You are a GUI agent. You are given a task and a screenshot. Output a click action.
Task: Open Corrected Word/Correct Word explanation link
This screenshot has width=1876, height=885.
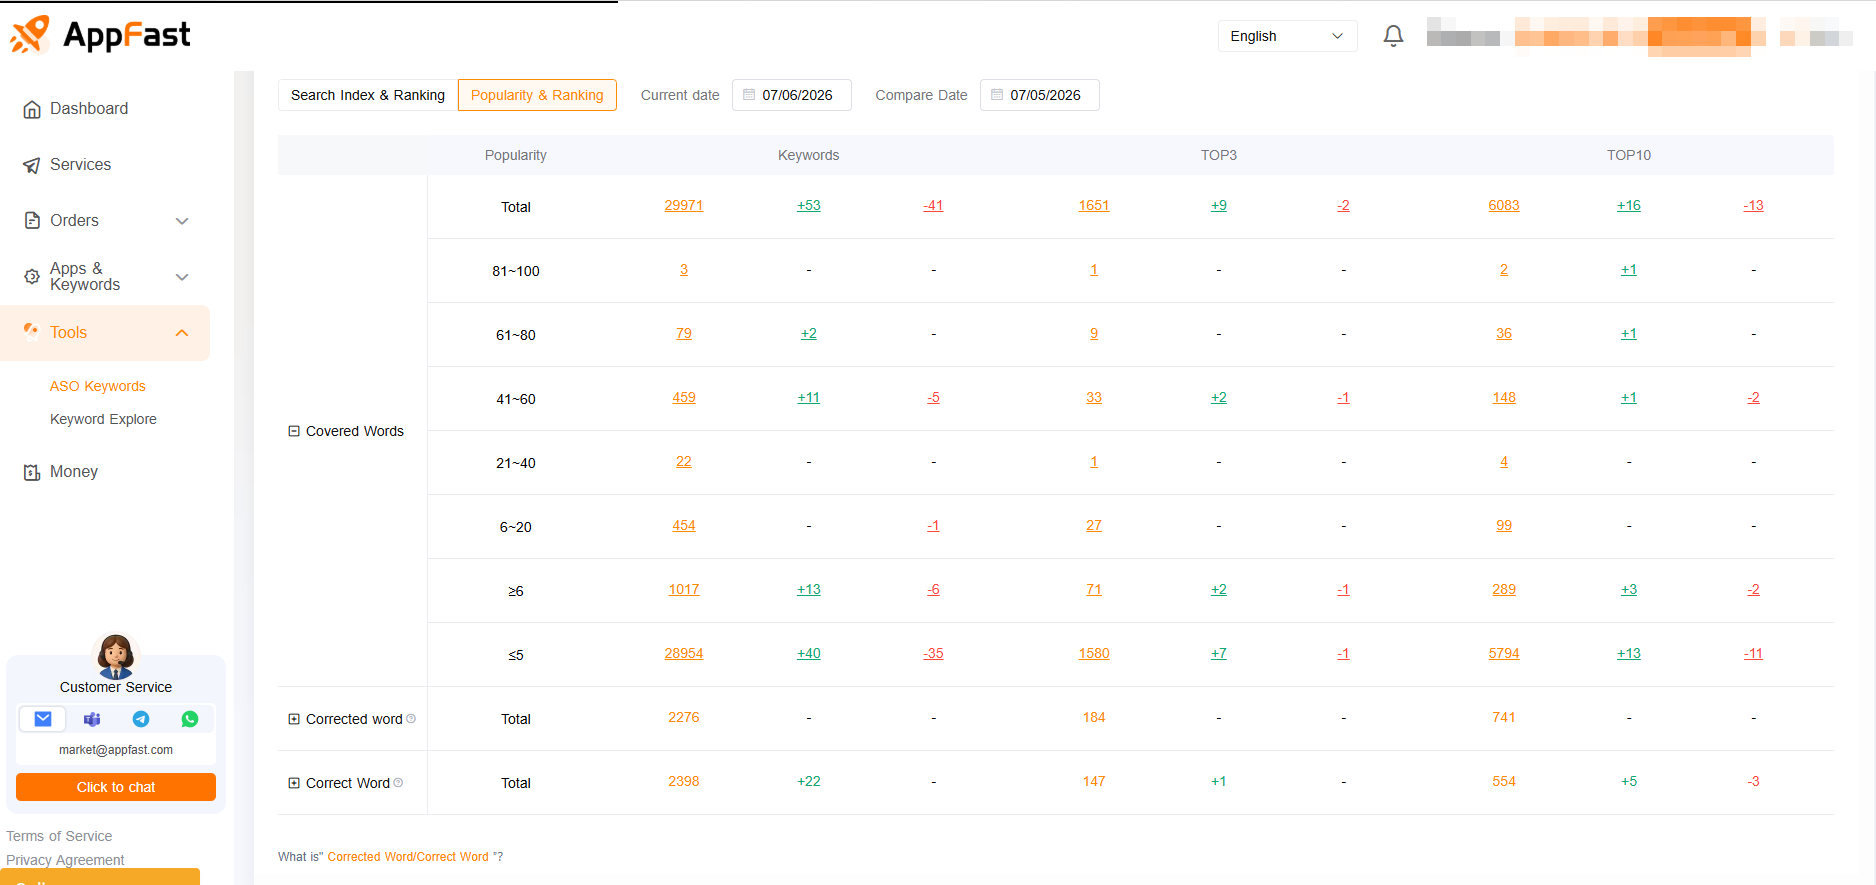click(408, 857)
